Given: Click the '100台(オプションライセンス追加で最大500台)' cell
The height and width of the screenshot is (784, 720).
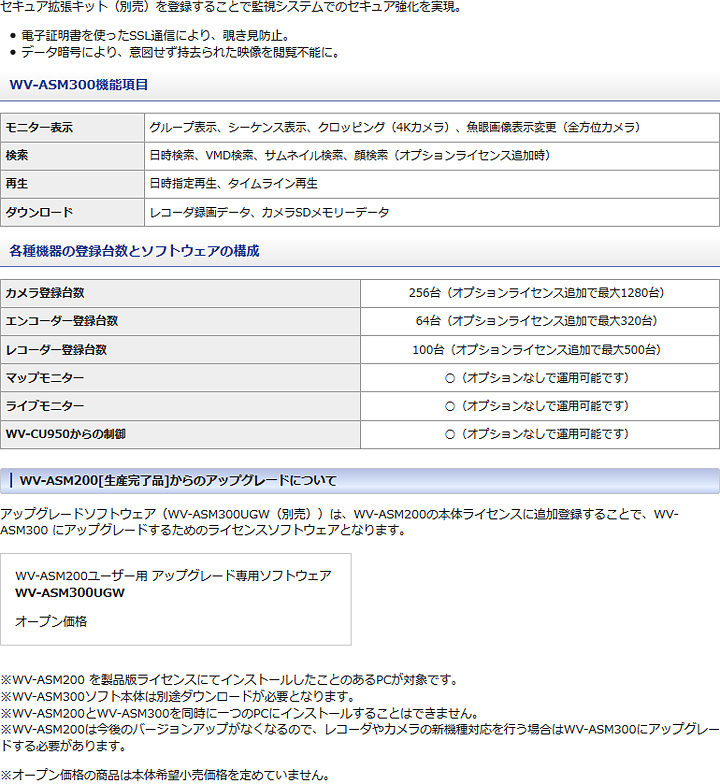Looking at the screenshot, I should pyautogui.click(x=540, y=350).
